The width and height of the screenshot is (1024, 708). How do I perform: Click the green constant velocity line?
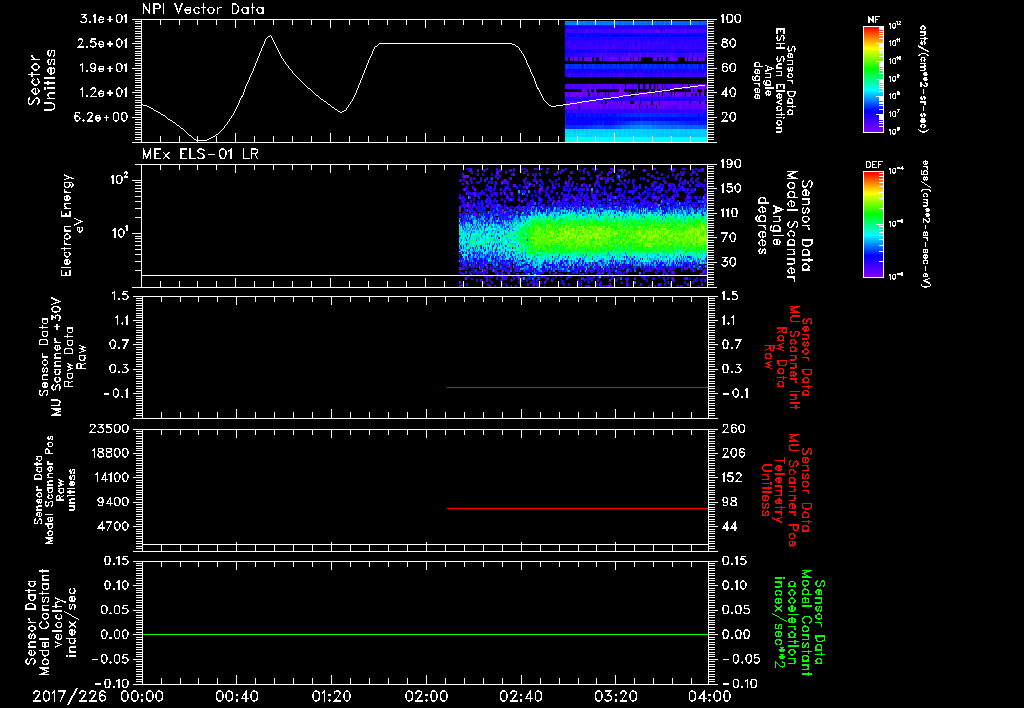click(x=424, y=634)
